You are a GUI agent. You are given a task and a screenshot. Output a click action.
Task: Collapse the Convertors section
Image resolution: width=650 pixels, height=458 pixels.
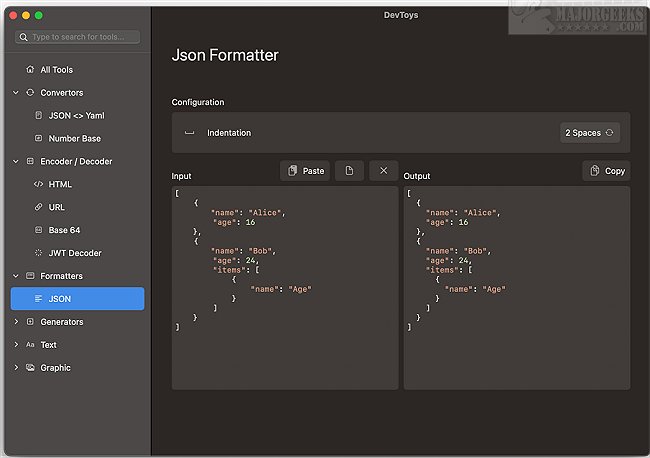pos(16,93)
